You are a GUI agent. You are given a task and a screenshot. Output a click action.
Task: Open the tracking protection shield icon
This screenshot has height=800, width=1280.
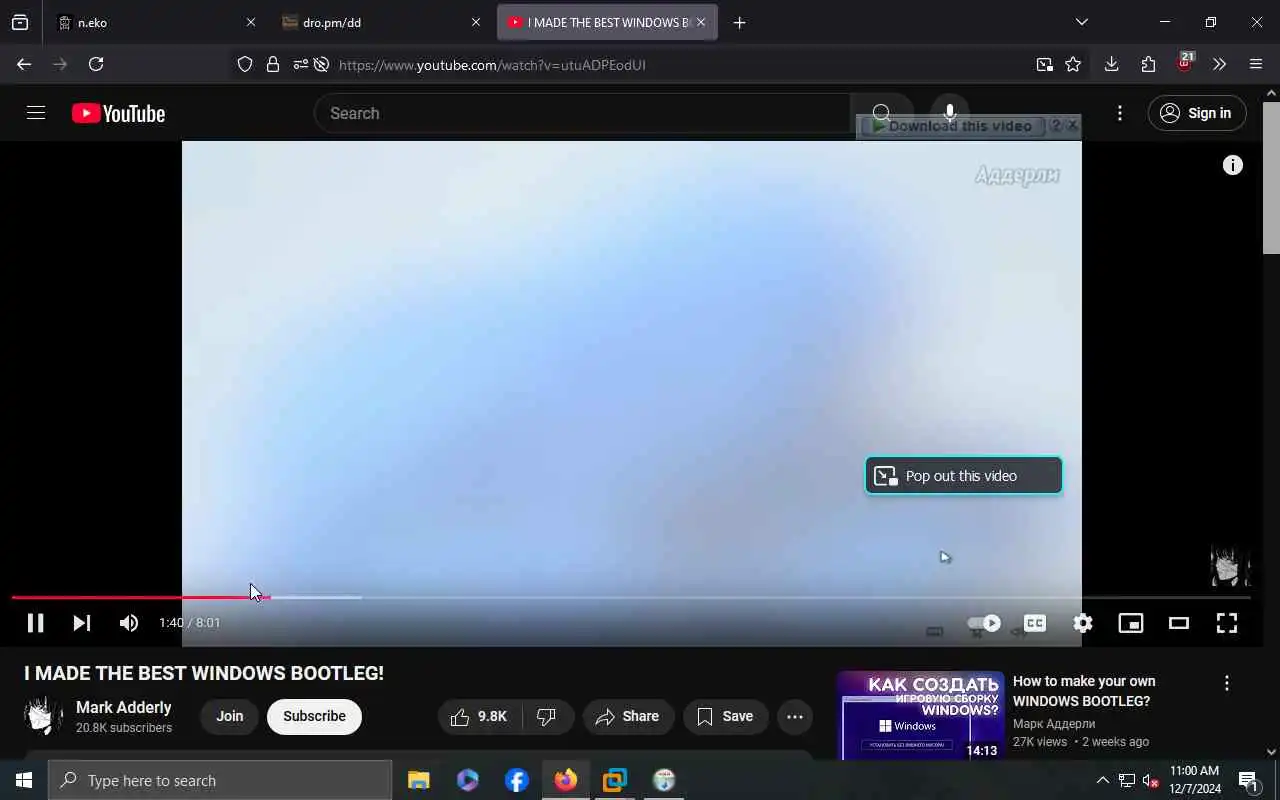click(245, 64)
